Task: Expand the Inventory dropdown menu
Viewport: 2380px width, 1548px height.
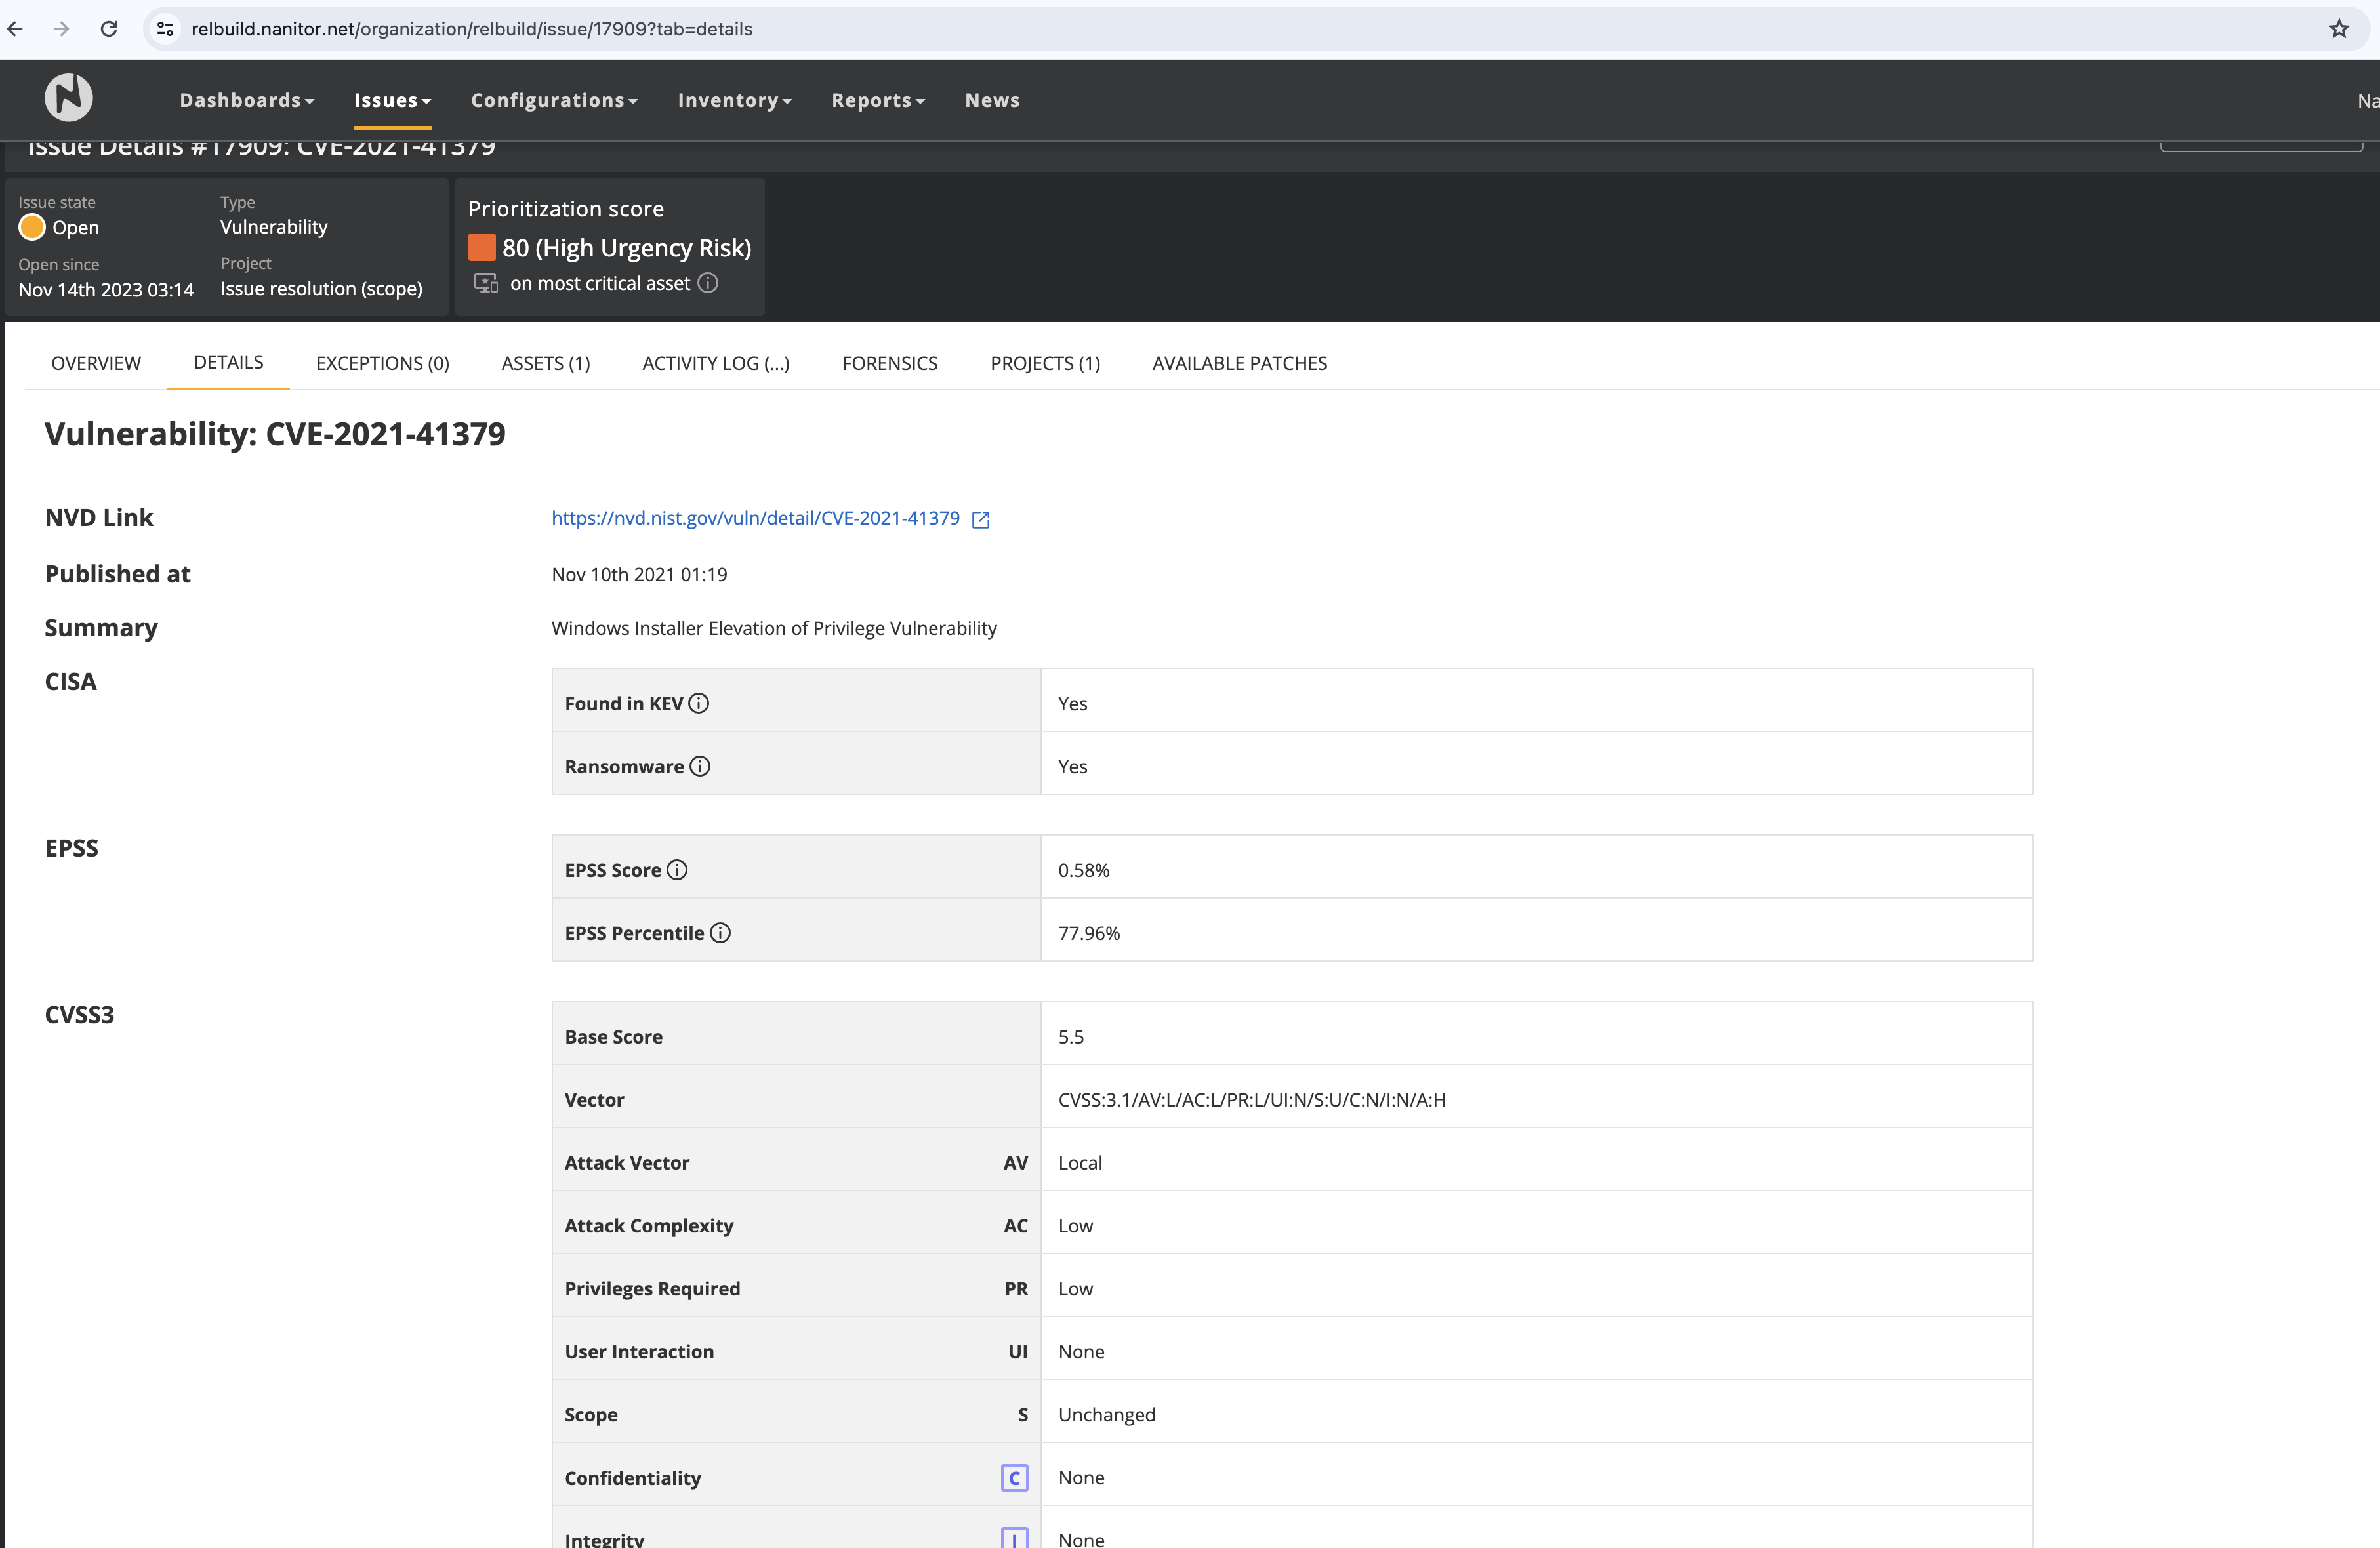Action: [x=734, y=100]
